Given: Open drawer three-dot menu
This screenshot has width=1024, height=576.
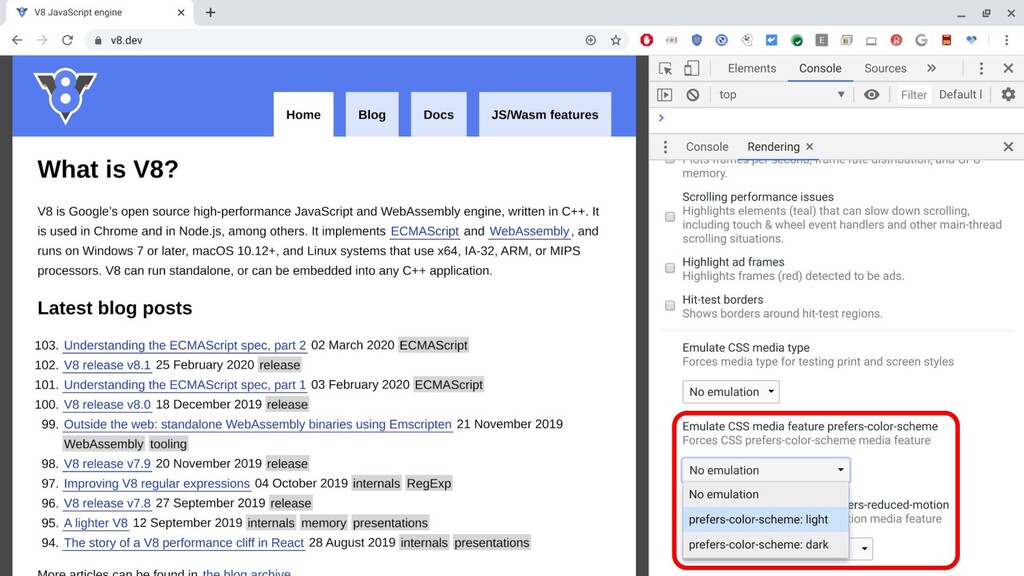Looking at the screenshot, I should 665,147.
